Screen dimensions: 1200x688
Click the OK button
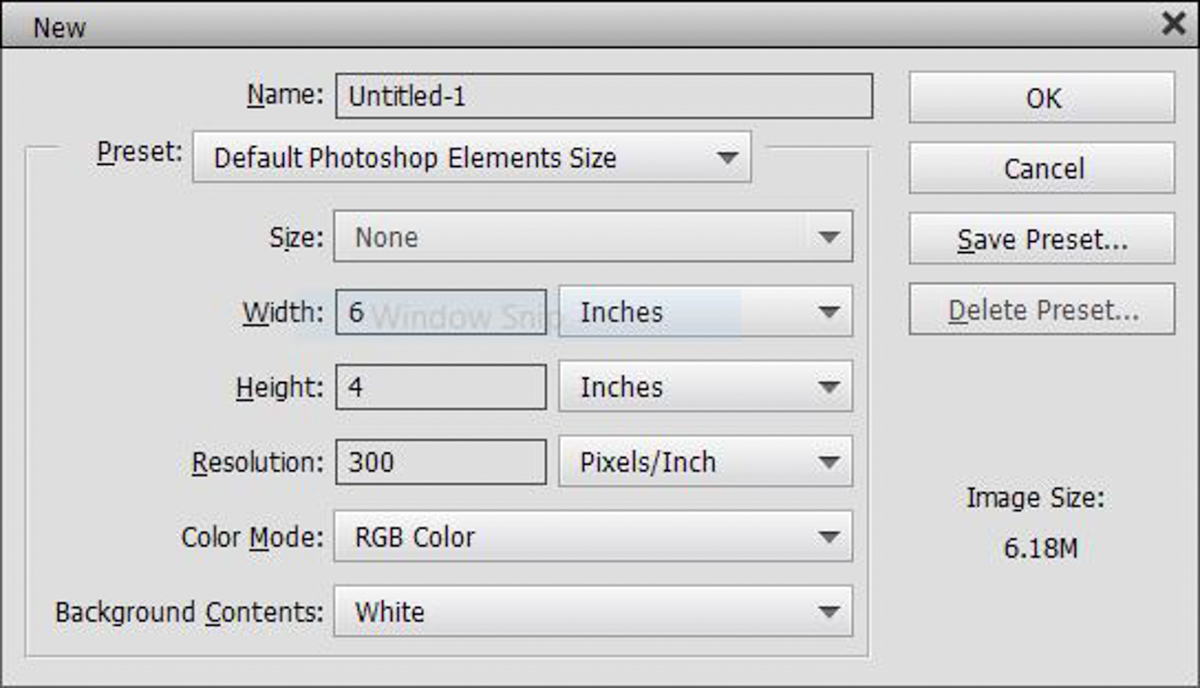pos(1042,97)
